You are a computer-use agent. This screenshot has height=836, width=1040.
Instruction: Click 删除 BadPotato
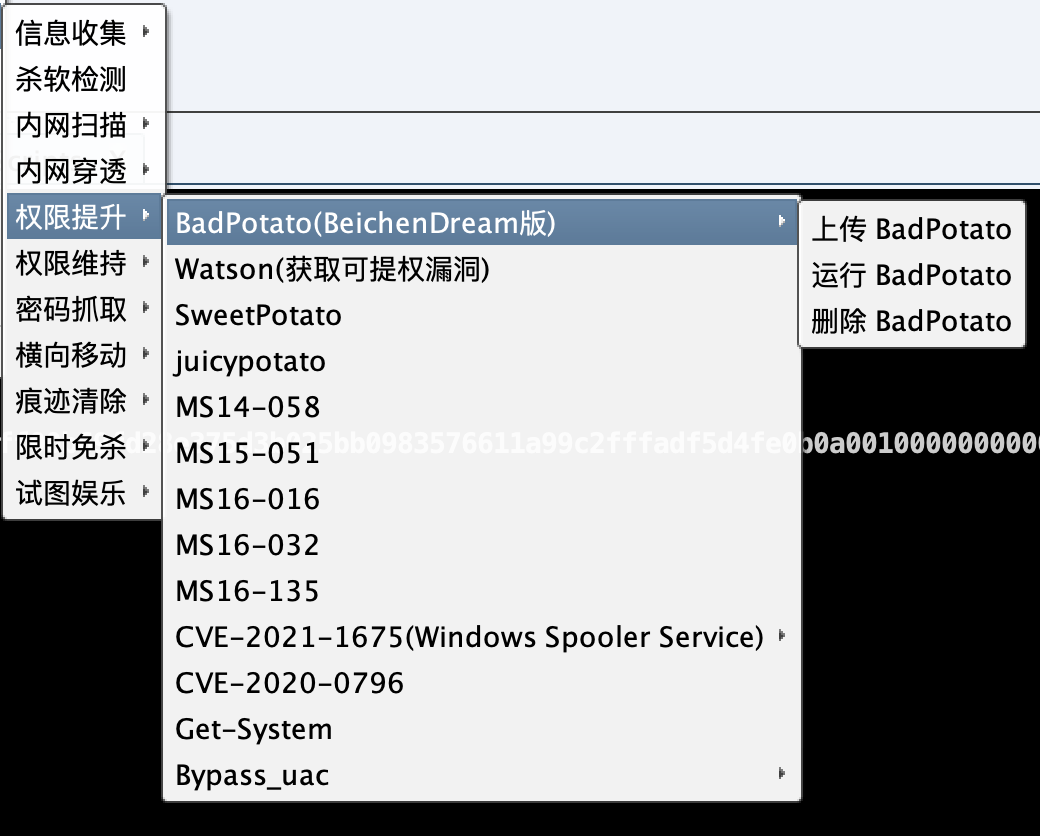coord(912,321)
